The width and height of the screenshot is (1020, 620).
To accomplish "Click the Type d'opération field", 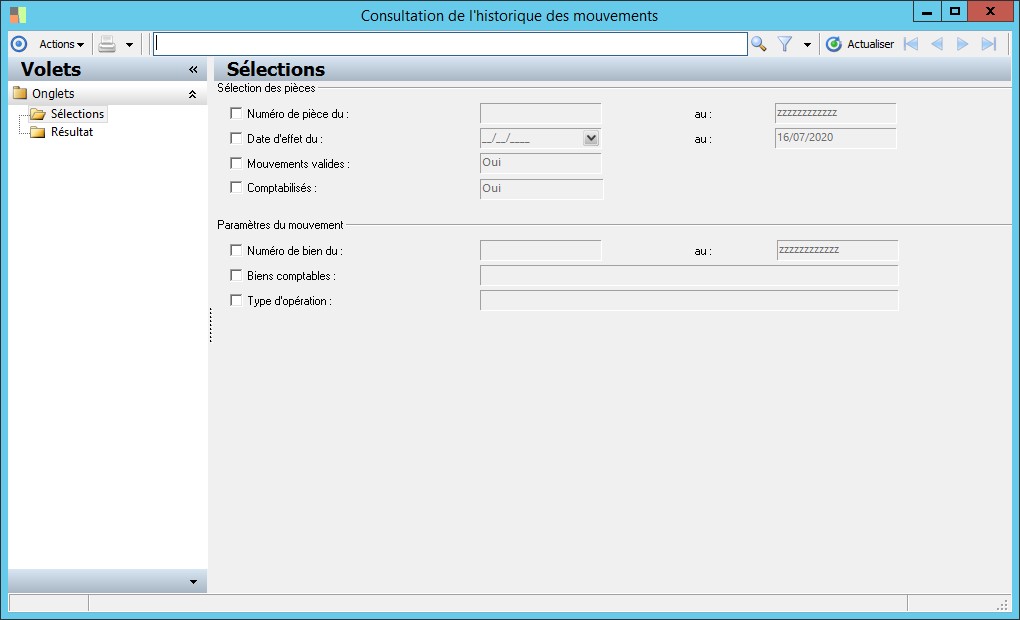I will [689, 301].
